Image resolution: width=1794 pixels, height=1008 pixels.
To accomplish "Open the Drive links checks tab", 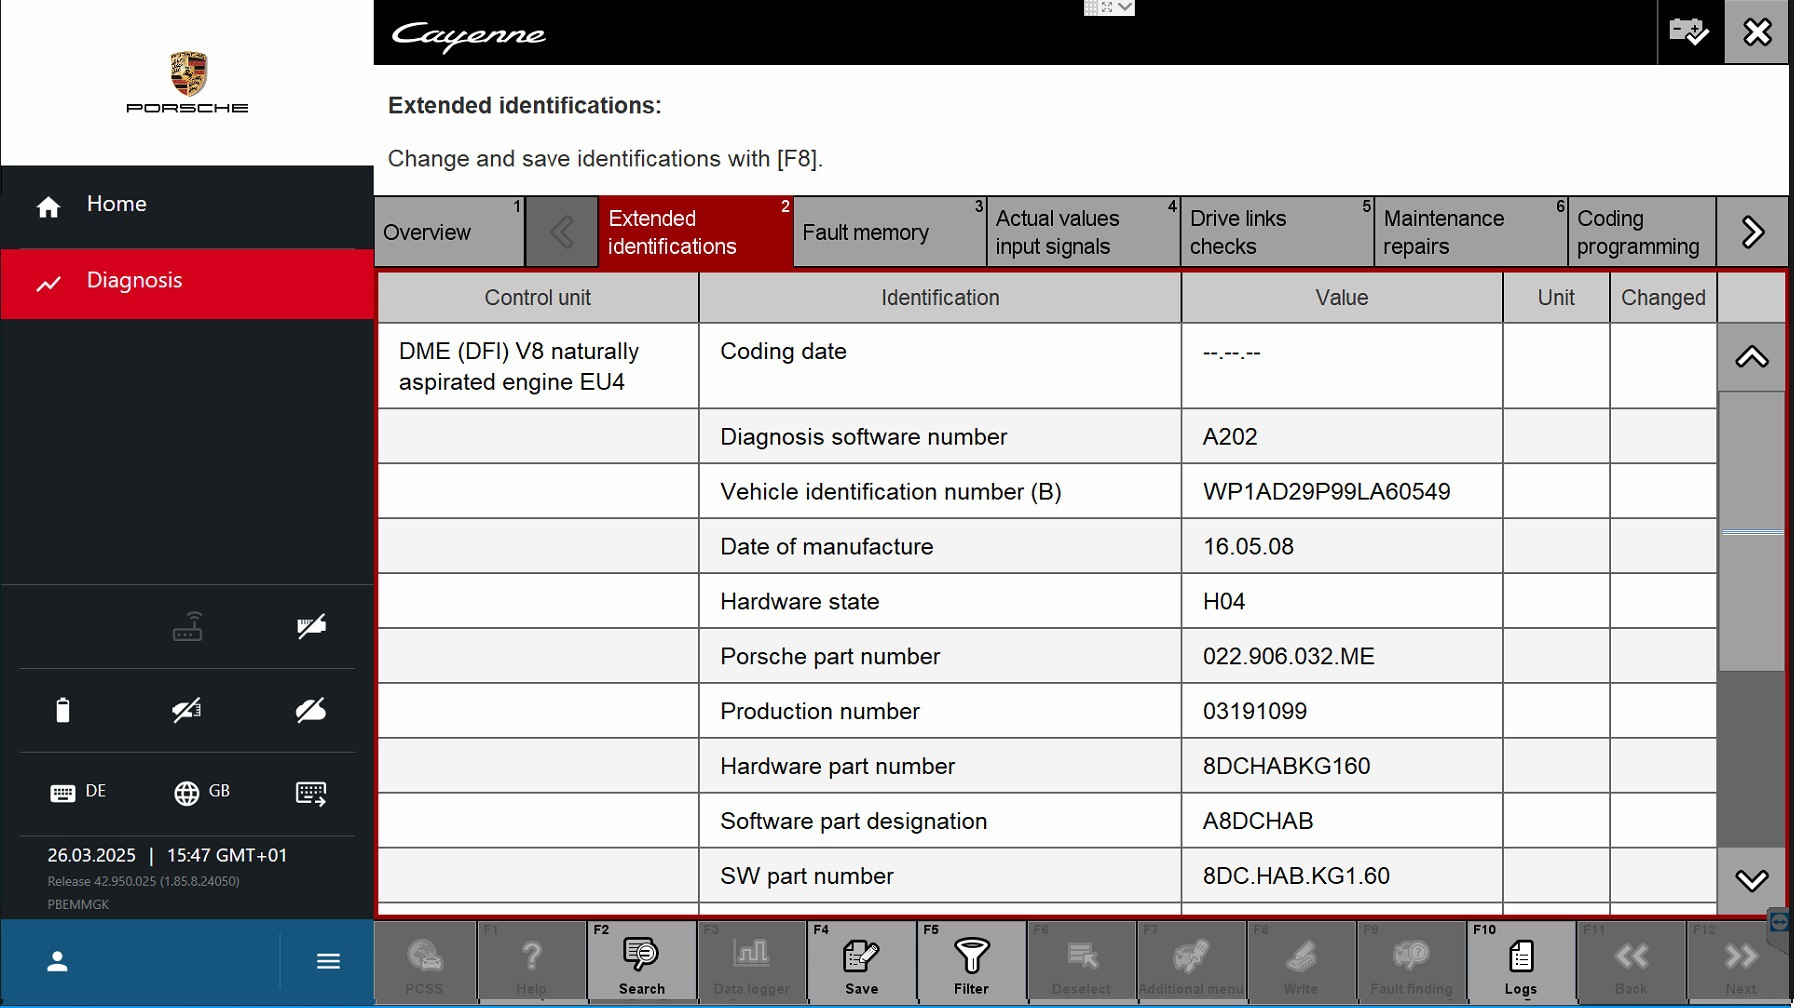I will (x=1278, y=232).
